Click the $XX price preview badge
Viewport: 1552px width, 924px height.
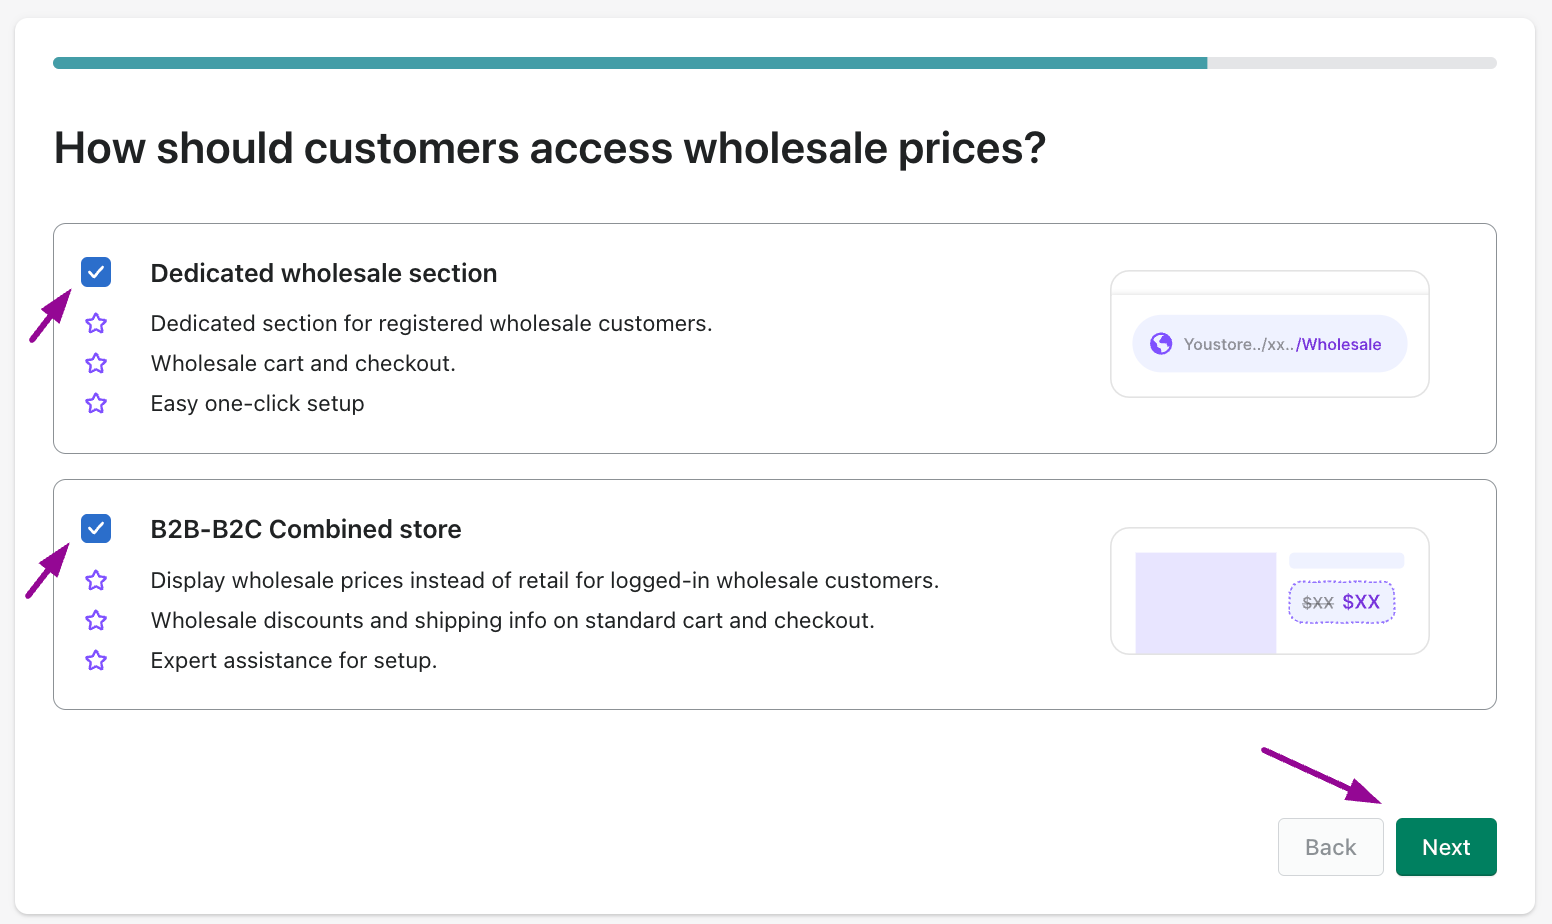1342,602
